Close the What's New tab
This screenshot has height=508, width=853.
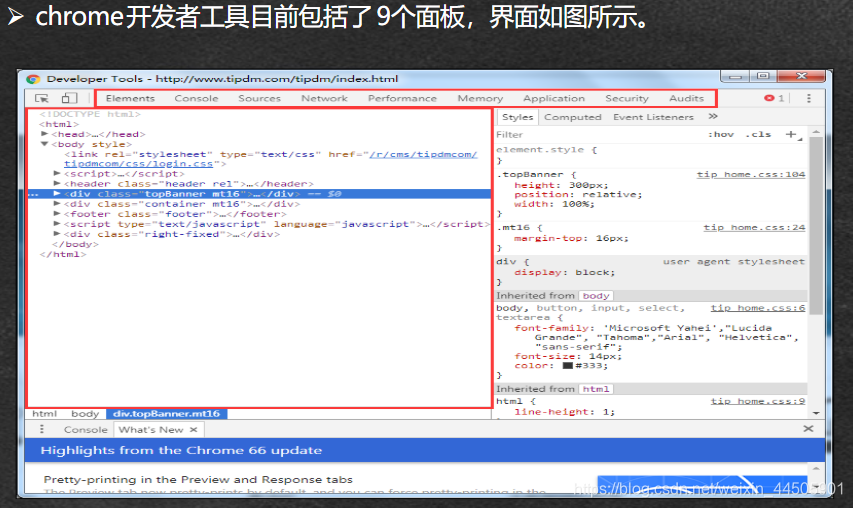coord(194,430)
